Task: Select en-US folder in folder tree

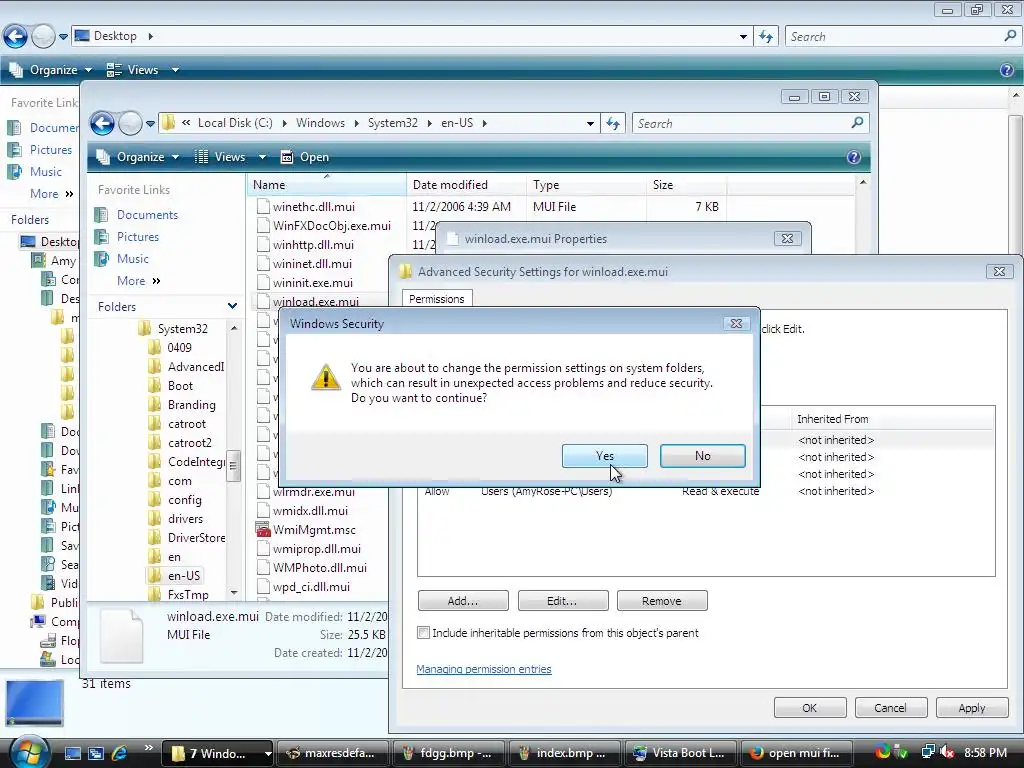Action: (184, 575)
